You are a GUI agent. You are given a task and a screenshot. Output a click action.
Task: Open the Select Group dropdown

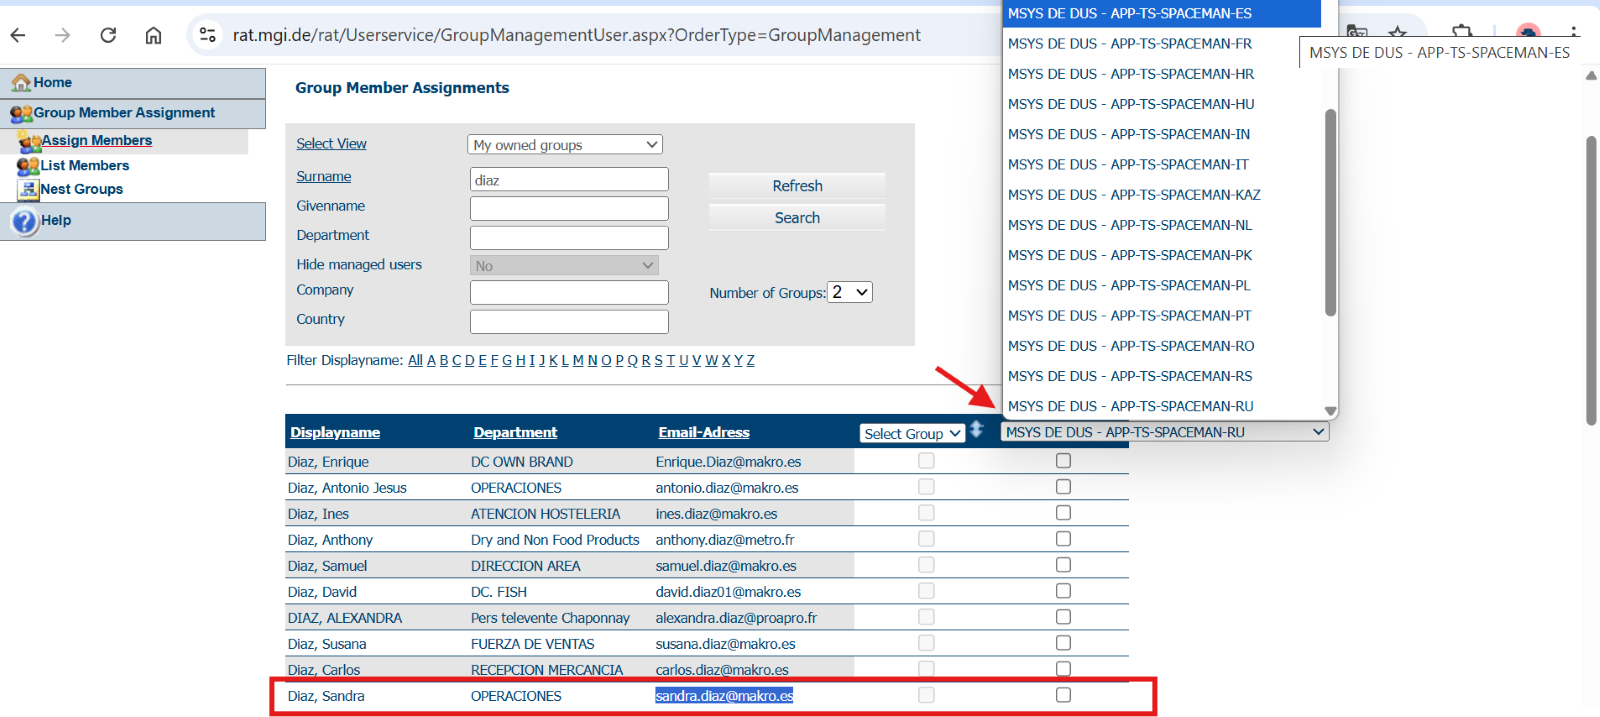(x=912, y=433)
